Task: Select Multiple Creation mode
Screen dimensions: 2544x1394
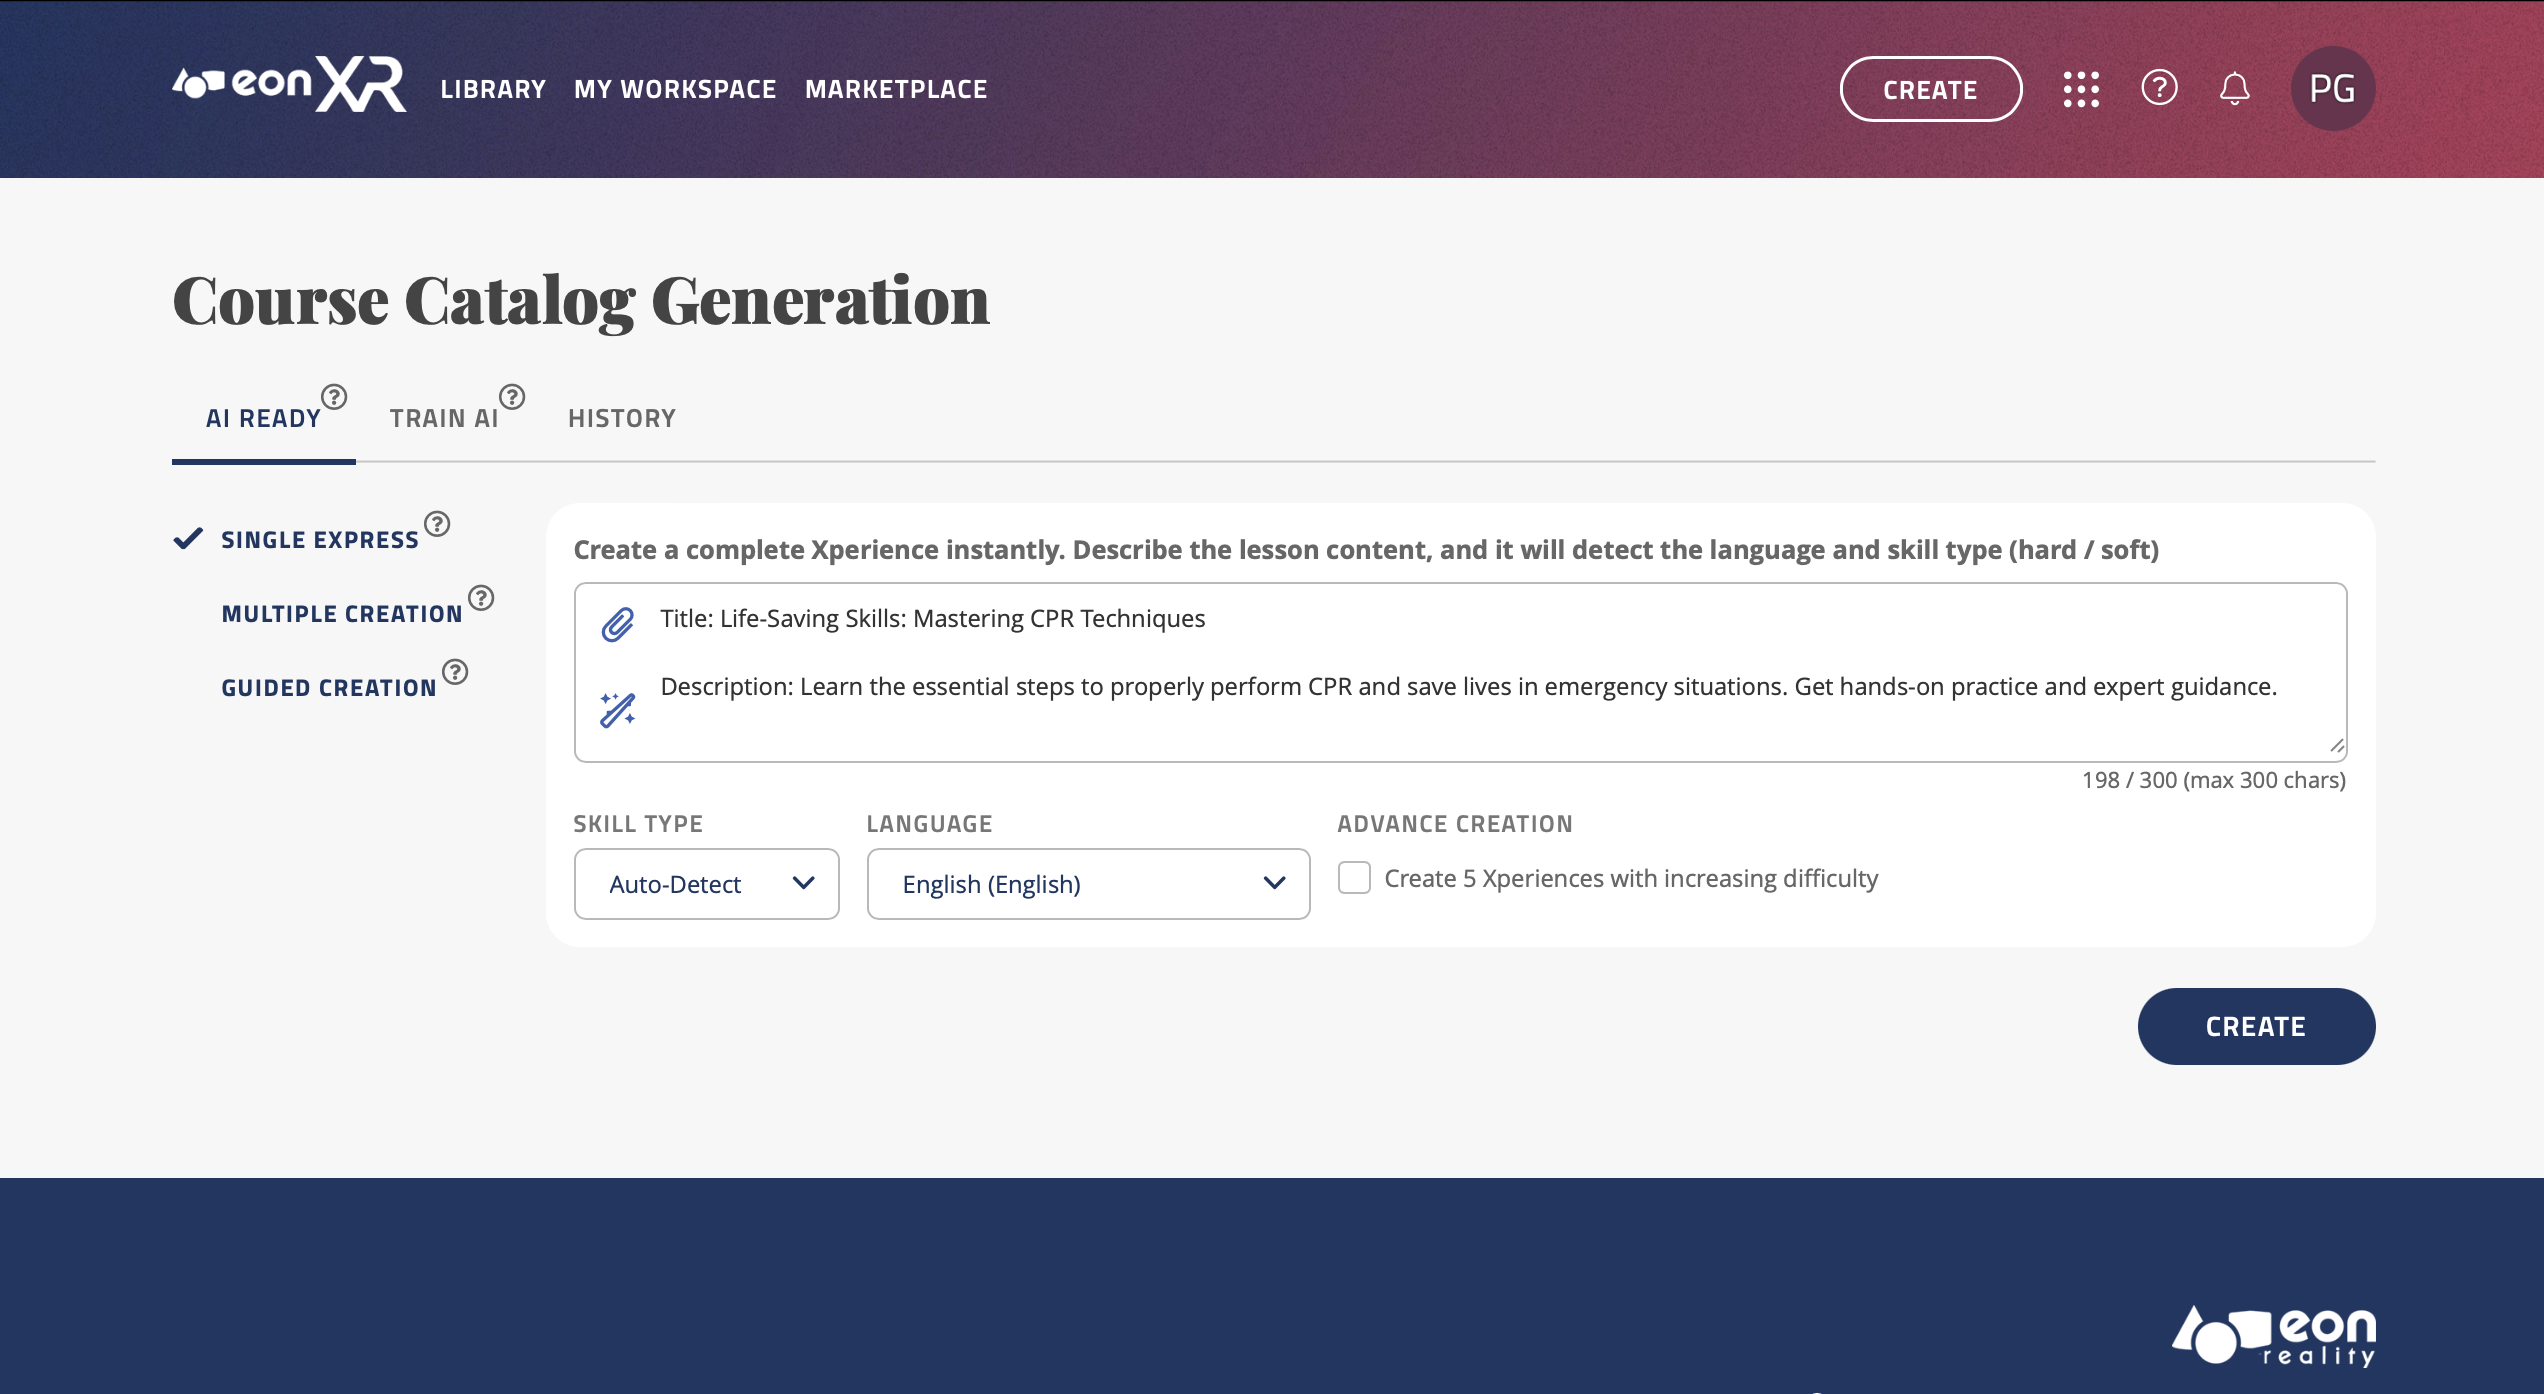Action: pyautogui.click(x=342, y=614)
